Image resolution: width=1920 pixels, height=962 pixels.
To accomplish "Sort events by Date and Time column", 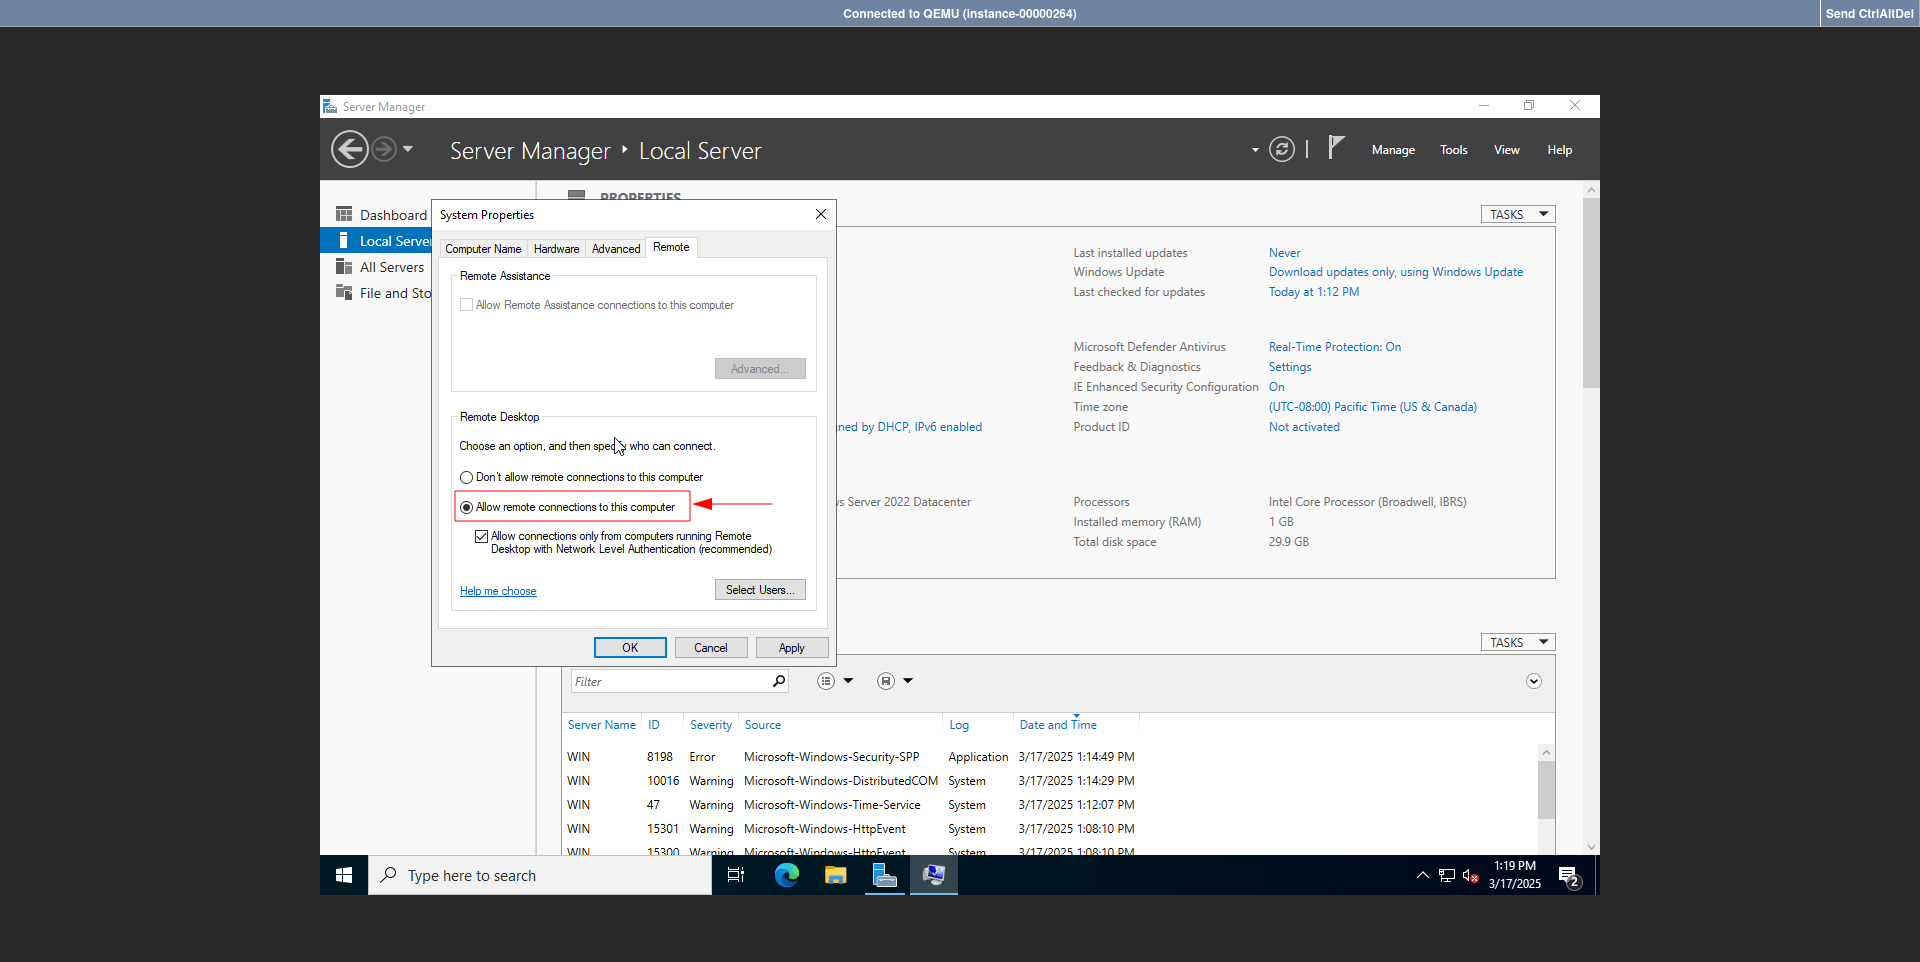I will pos(1058,725).
